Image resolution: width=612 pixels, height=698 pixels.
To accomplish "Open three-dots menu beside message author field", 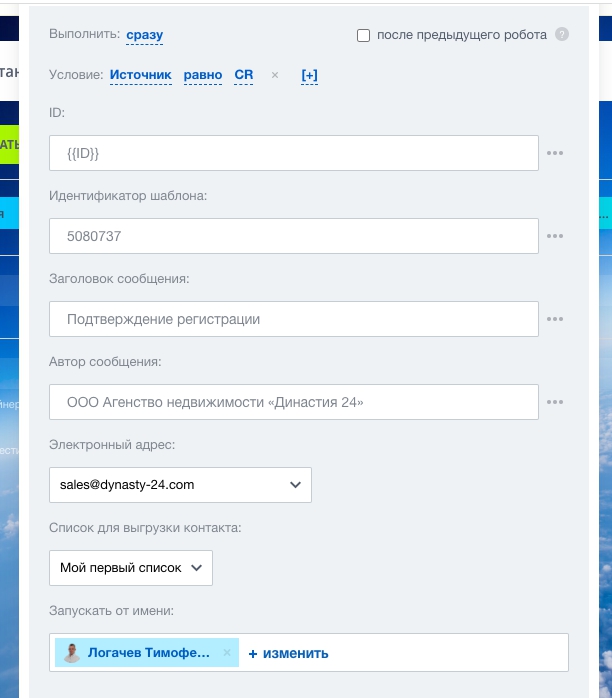I will [555, 403].
